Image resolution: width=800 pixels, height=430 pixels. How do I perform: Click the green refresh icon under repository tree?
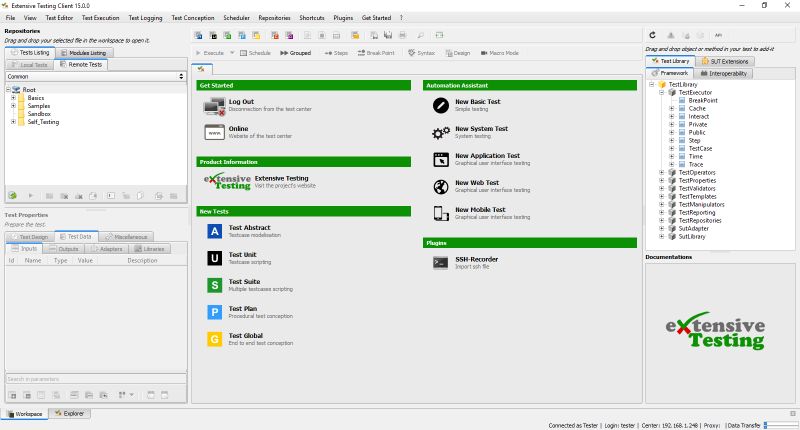point(13,195)
